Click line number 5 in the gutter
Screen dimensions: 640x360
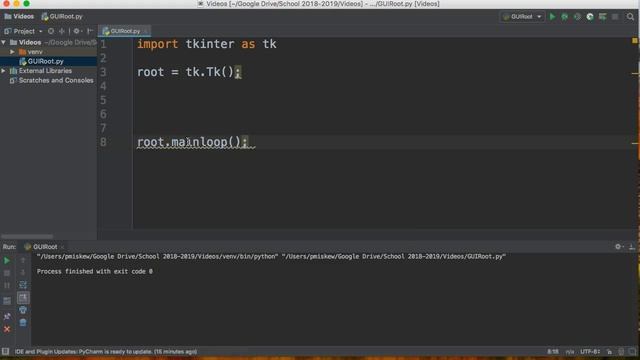point(103,100)
